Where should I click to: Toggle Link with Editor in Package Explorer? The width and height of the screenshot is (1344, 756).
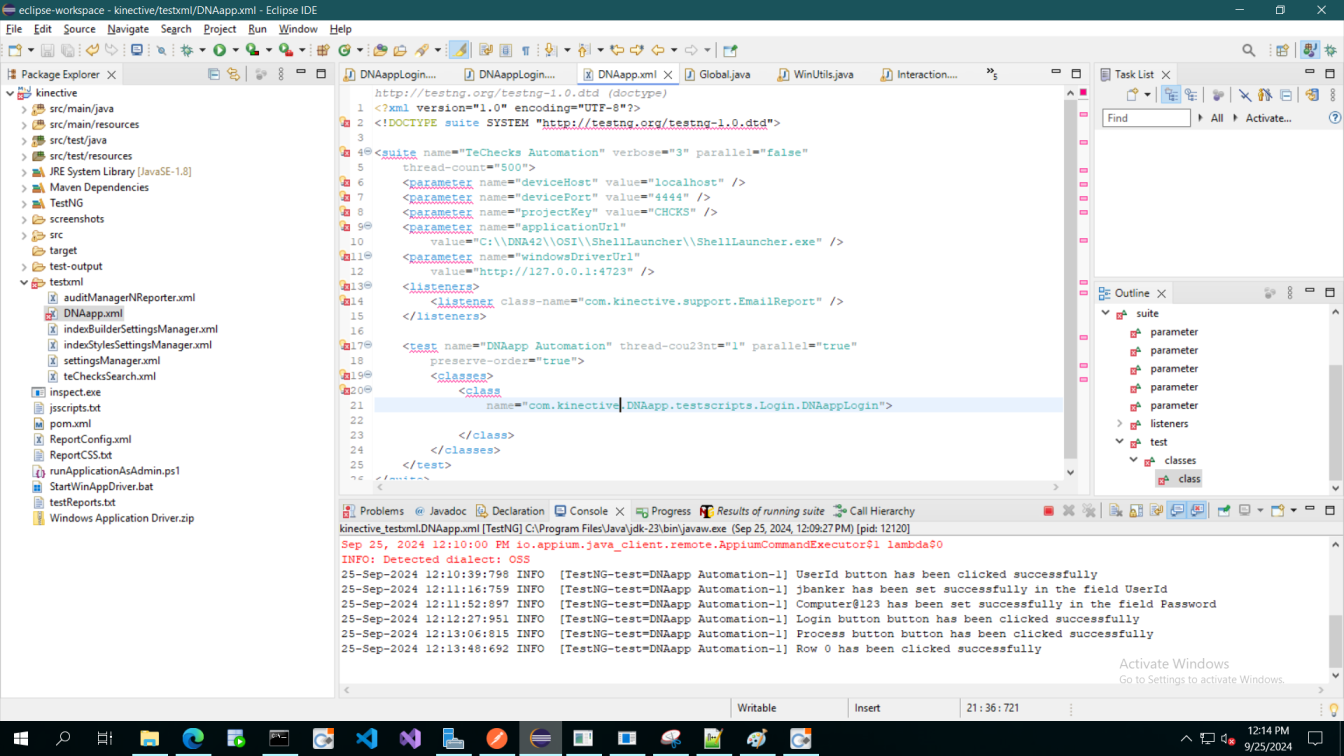pos(233,74)
